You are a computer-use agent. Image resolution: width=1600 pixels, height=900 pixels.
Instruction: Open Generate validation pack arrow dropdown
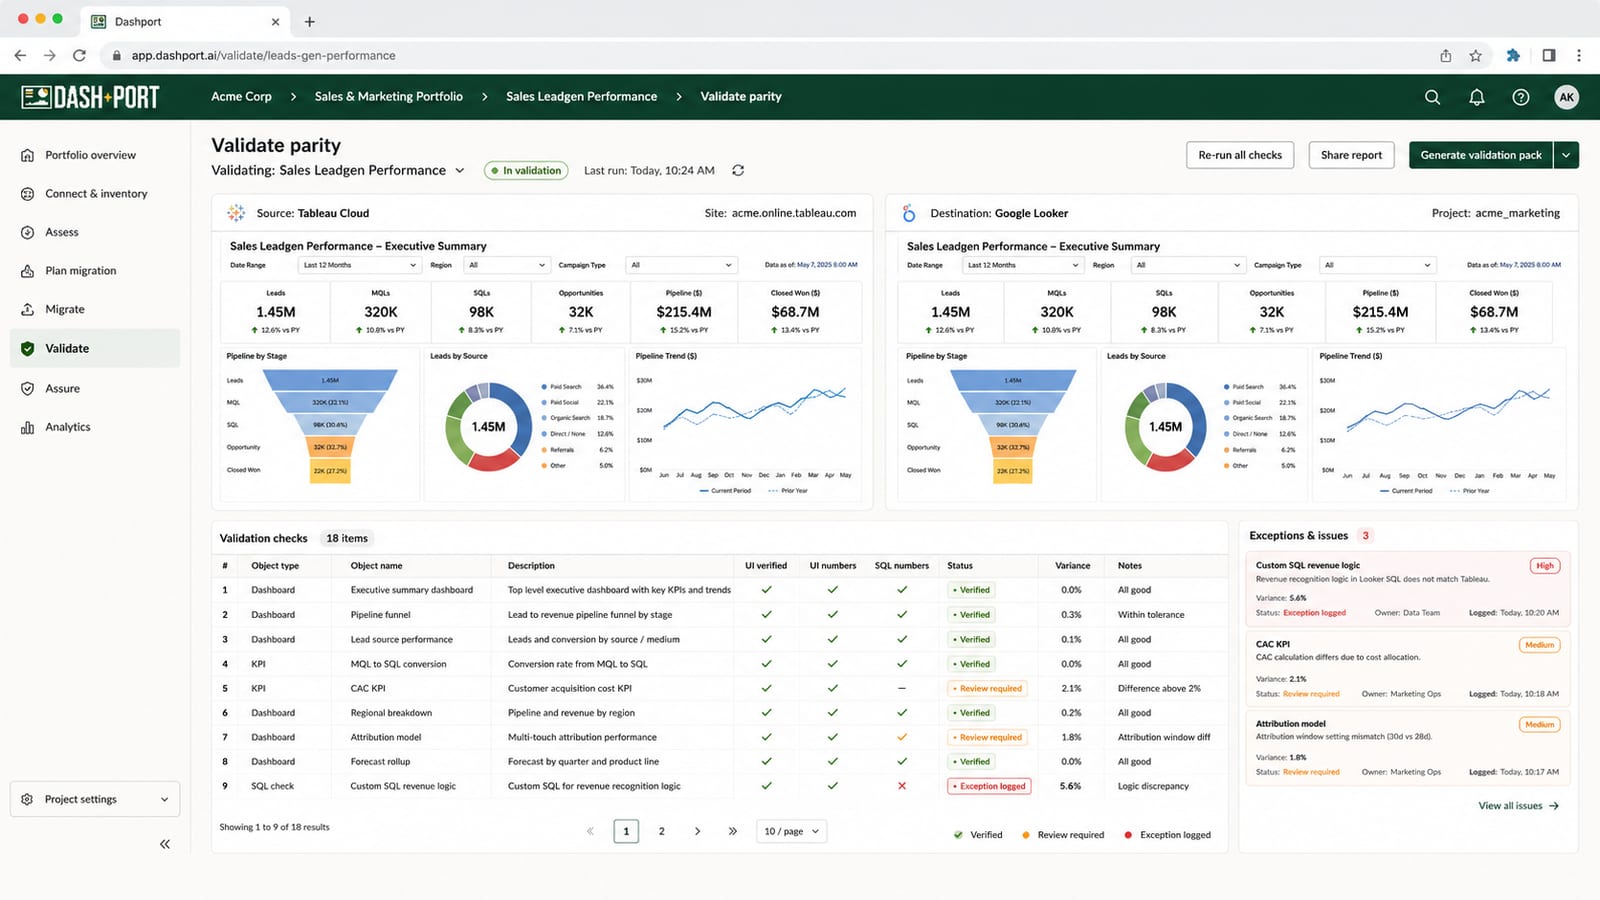[x=1566, y=155]
